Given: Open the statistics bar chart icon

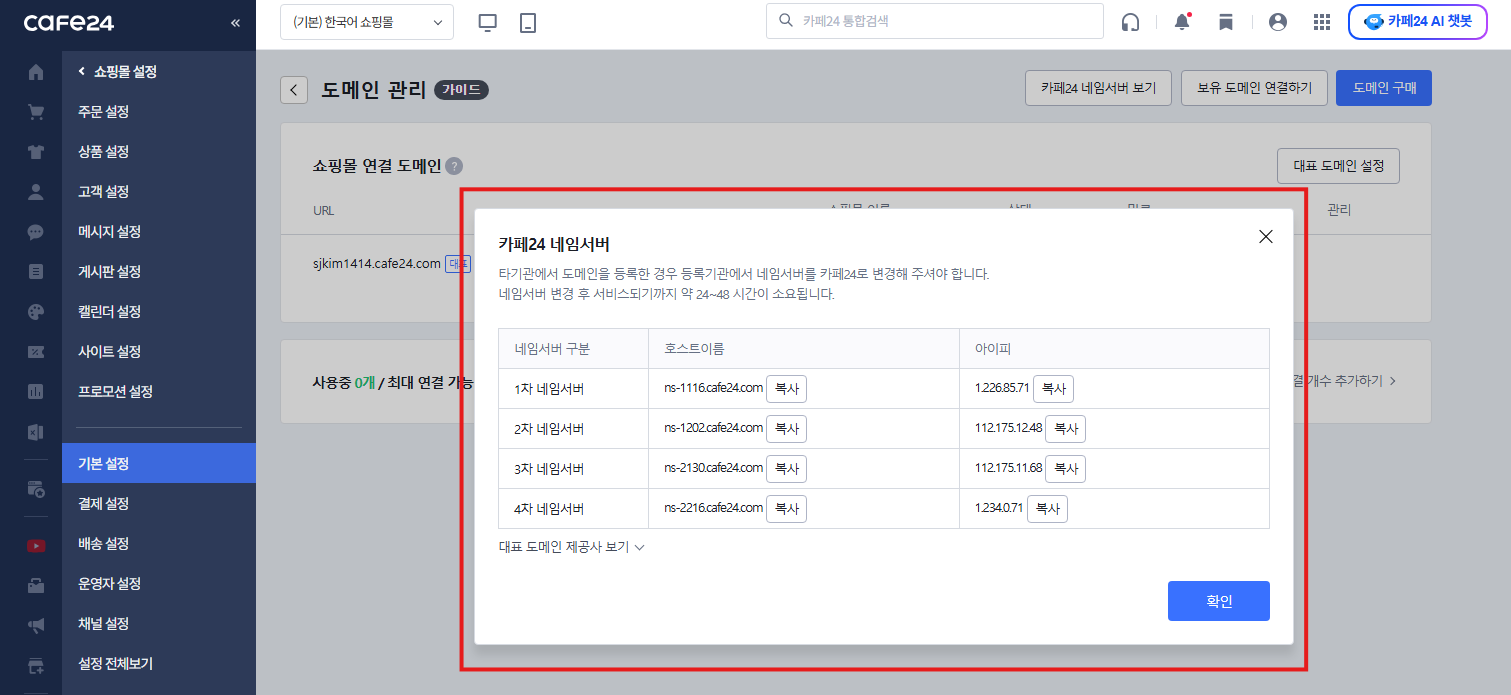Looking at the screenshot, I should pyautogui.click(x=36, y=392).
